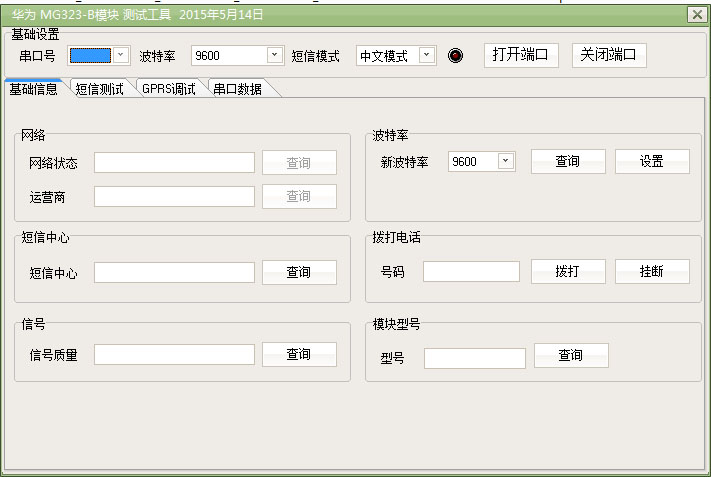Hang up using the 挂断 button
Image resolution: width=711 pixels, height=477 pixels.
(x=651, y=272)
